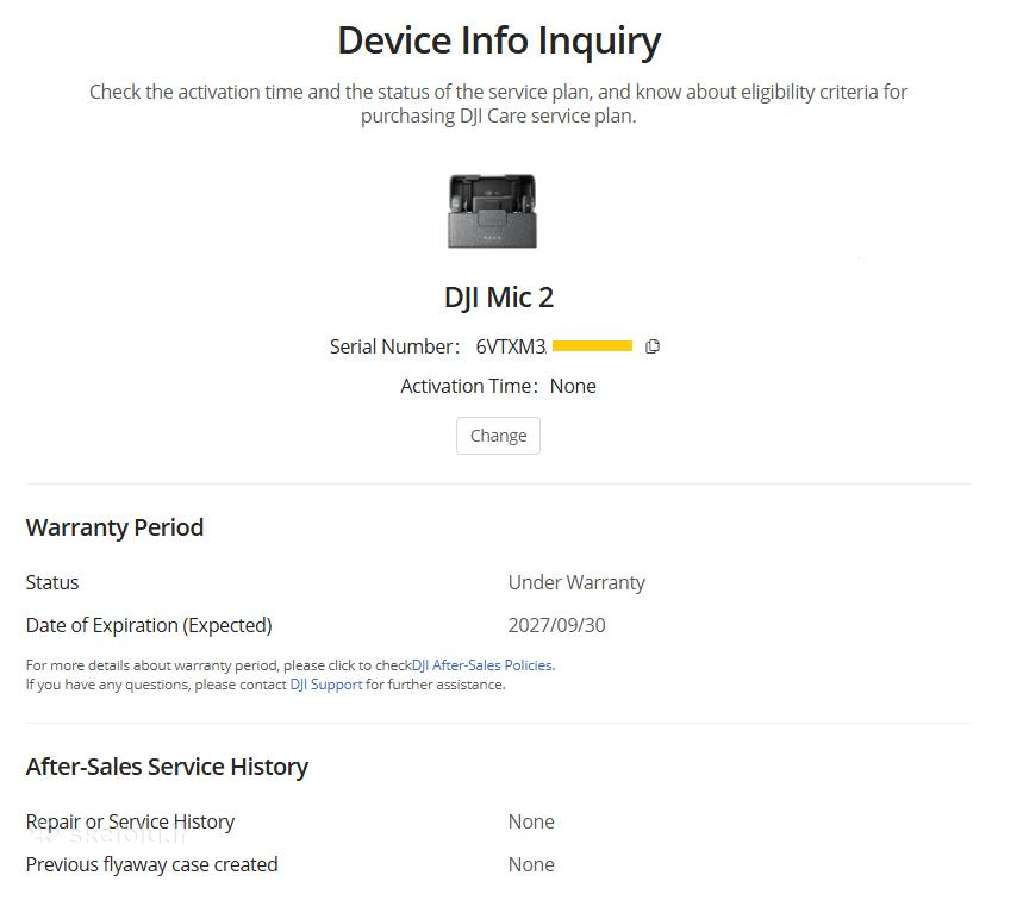Copy the serial number with the copy icon
Image resolution: width=1023 pixels, height=900 pixels.
click(652, 347)
